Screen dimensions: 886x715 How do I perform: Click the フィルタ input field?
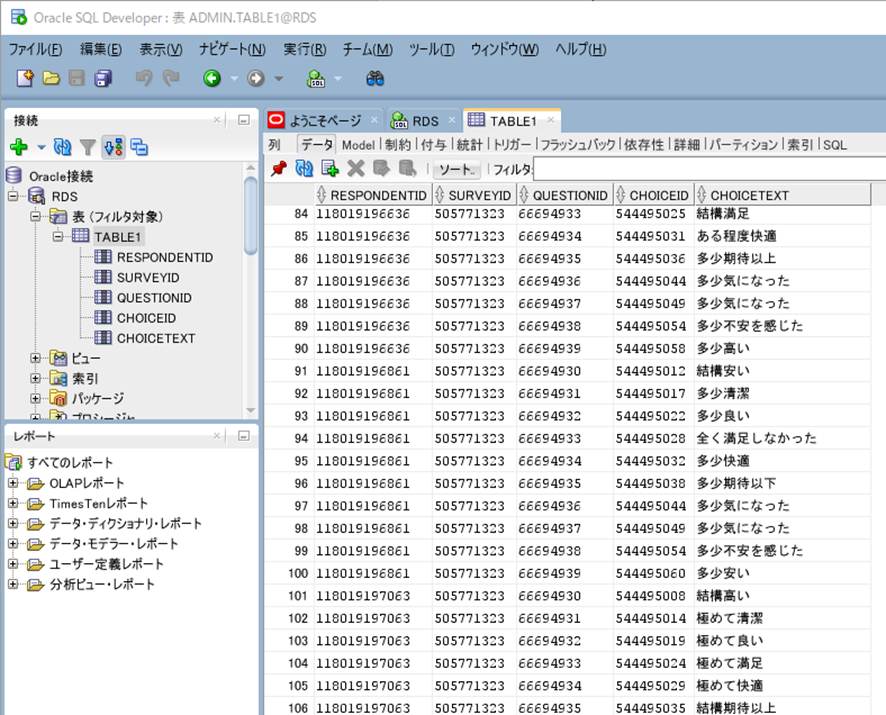(709, 169)
